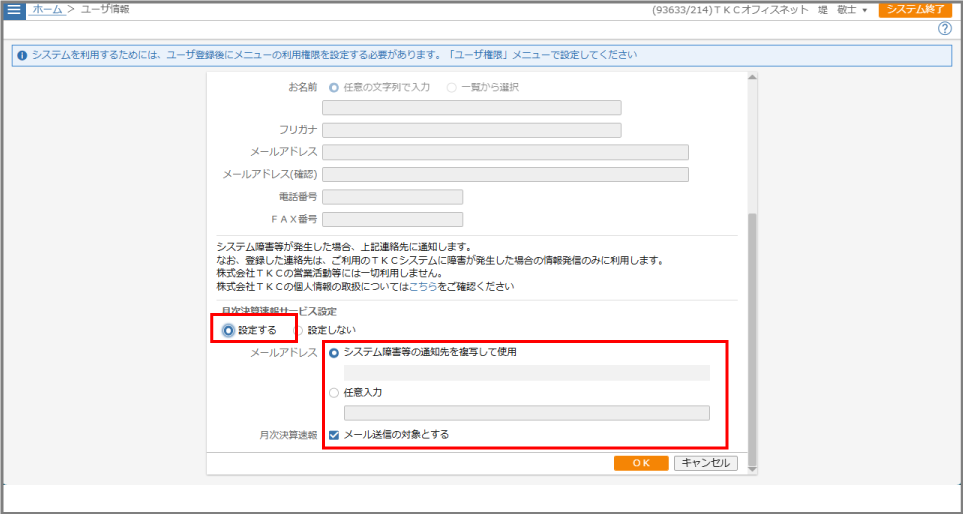Expand the user name dropdown arrow
The width and height of the screenshot is (963, 514).
864,10
